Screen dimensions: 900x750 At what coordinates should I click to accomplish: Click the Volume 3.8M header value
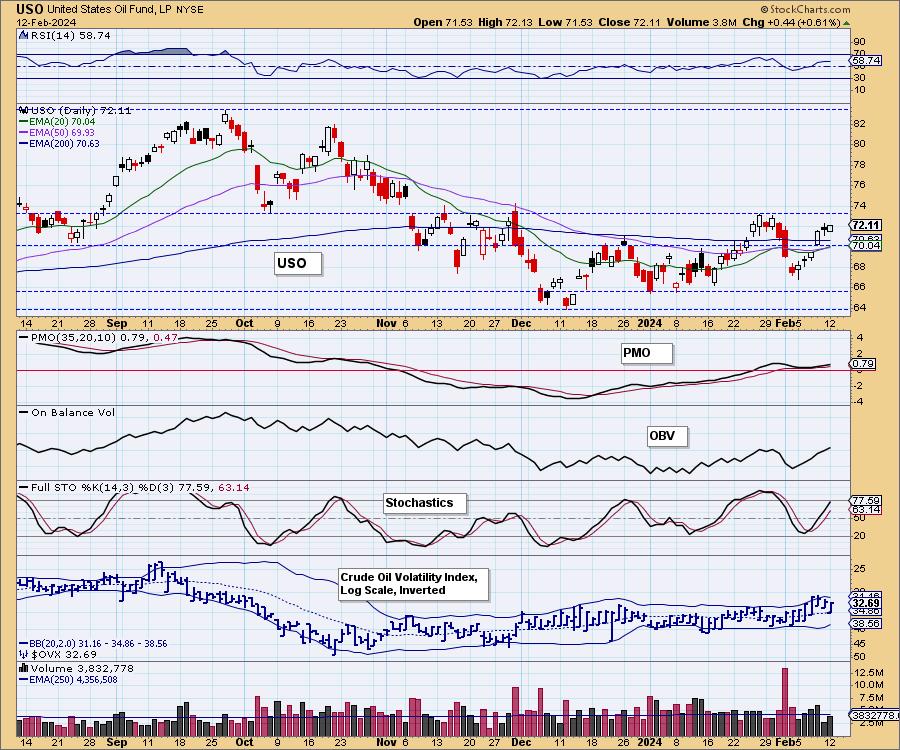[701, 22]
